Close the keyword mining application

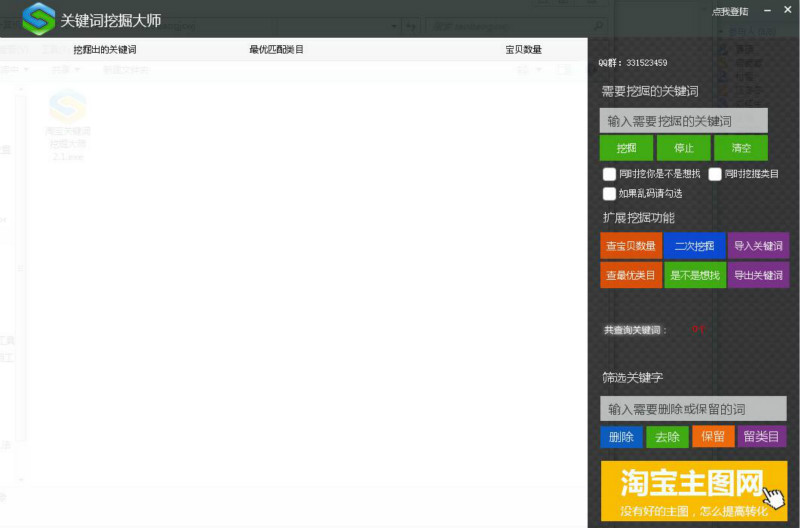[x=787, y=11]
